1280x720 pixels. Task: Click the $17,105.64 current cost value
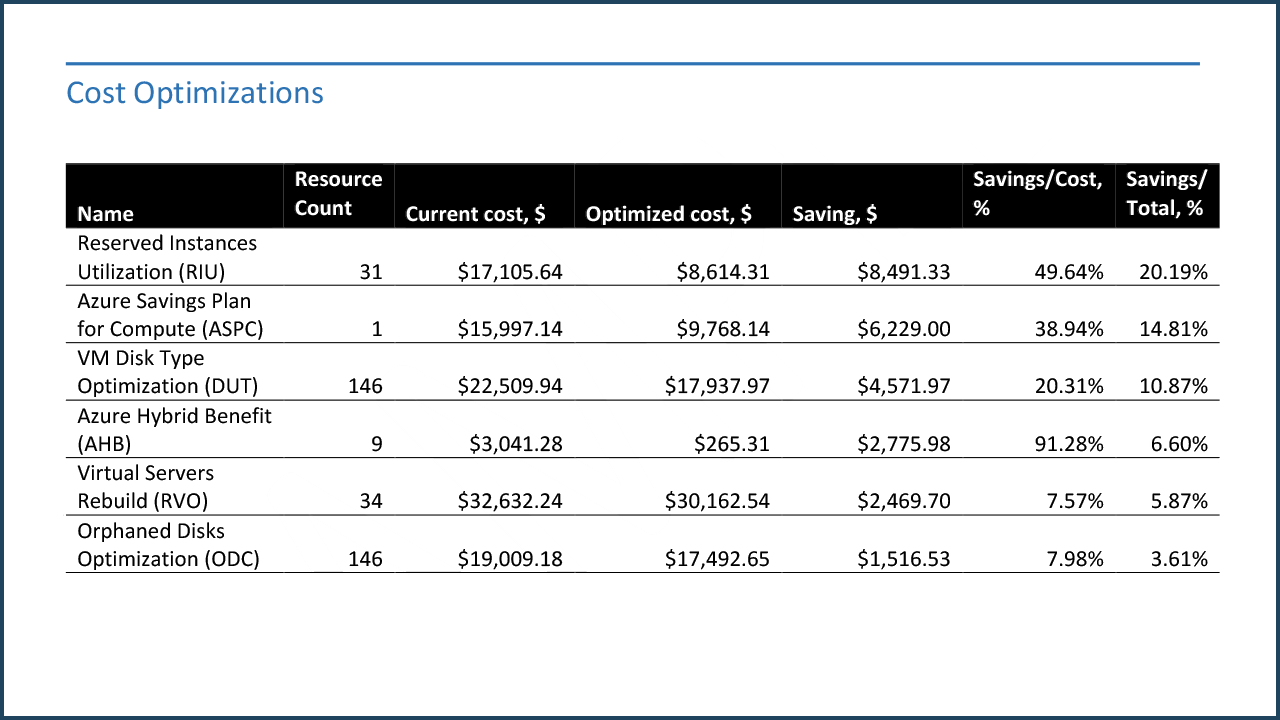[510, 272]
